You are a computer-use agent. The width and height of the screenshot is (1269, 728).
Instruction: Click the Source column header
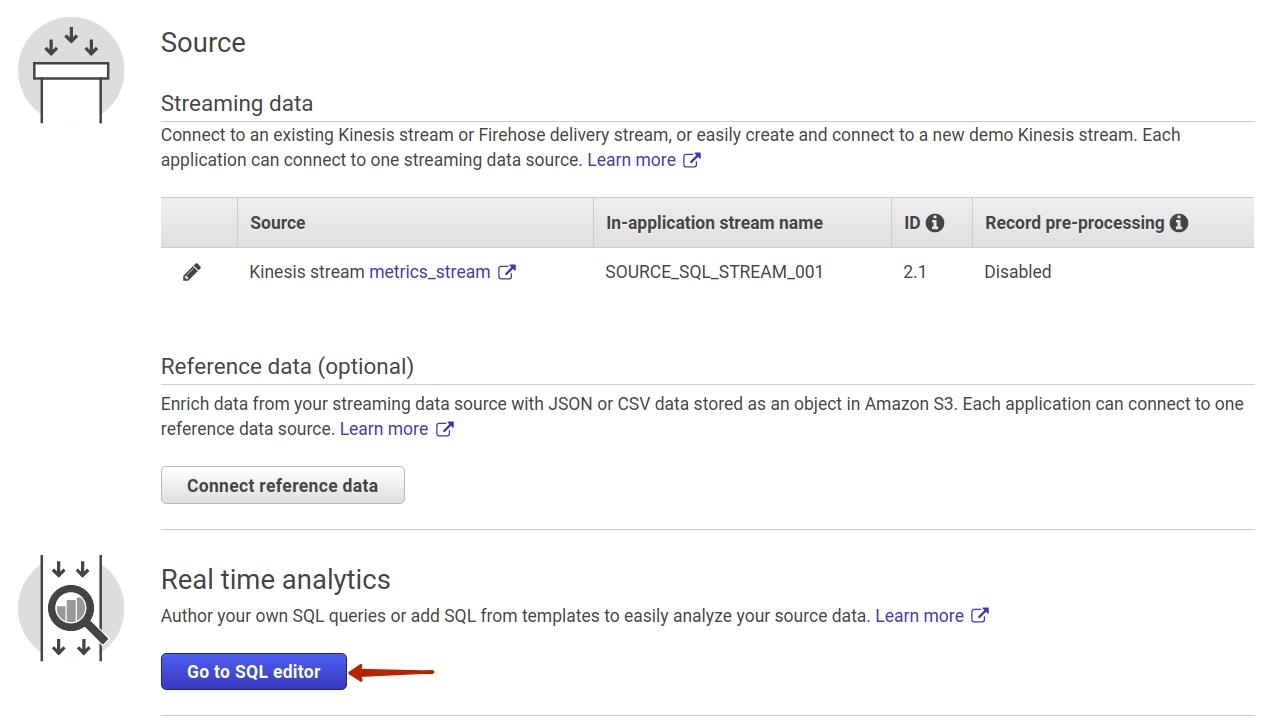(278, 223)
